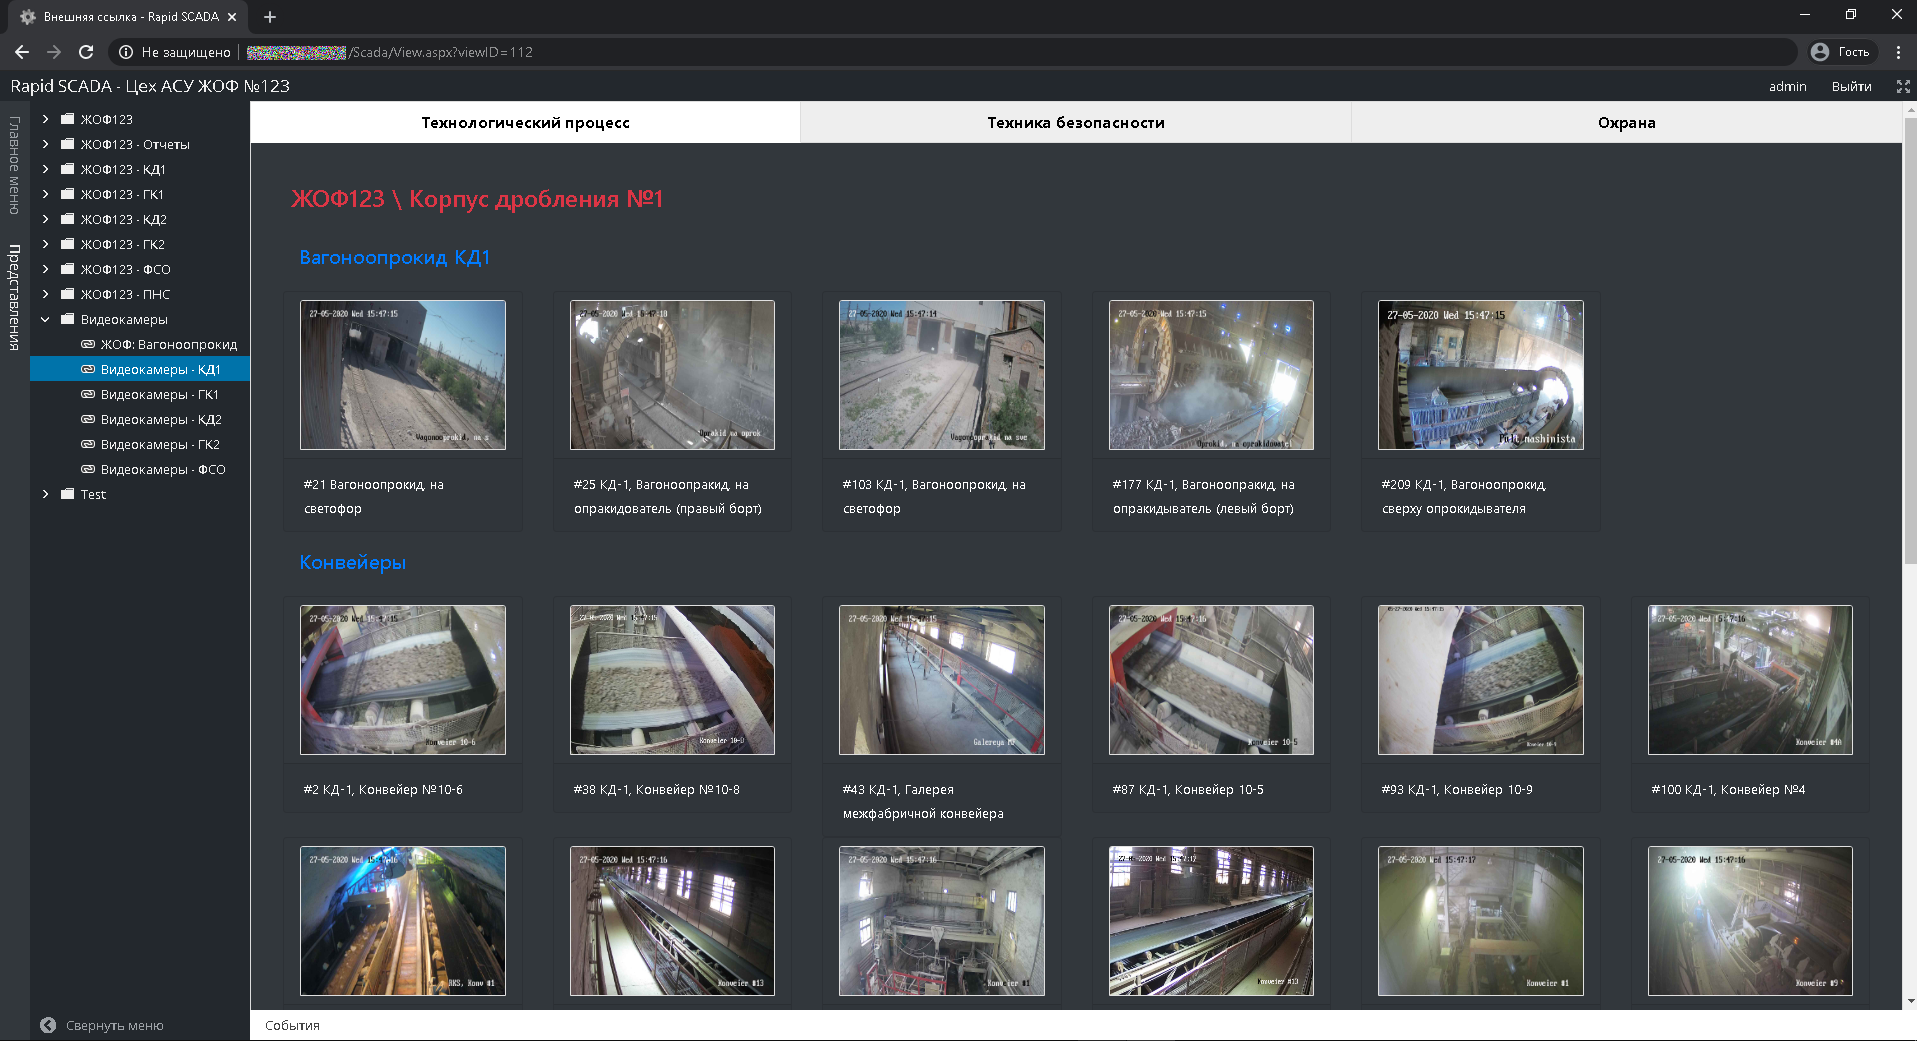Viewport: 1917px width, 1041px height.
Task: Close the Rapid SCADA browser tab
Action: [232, 17]
